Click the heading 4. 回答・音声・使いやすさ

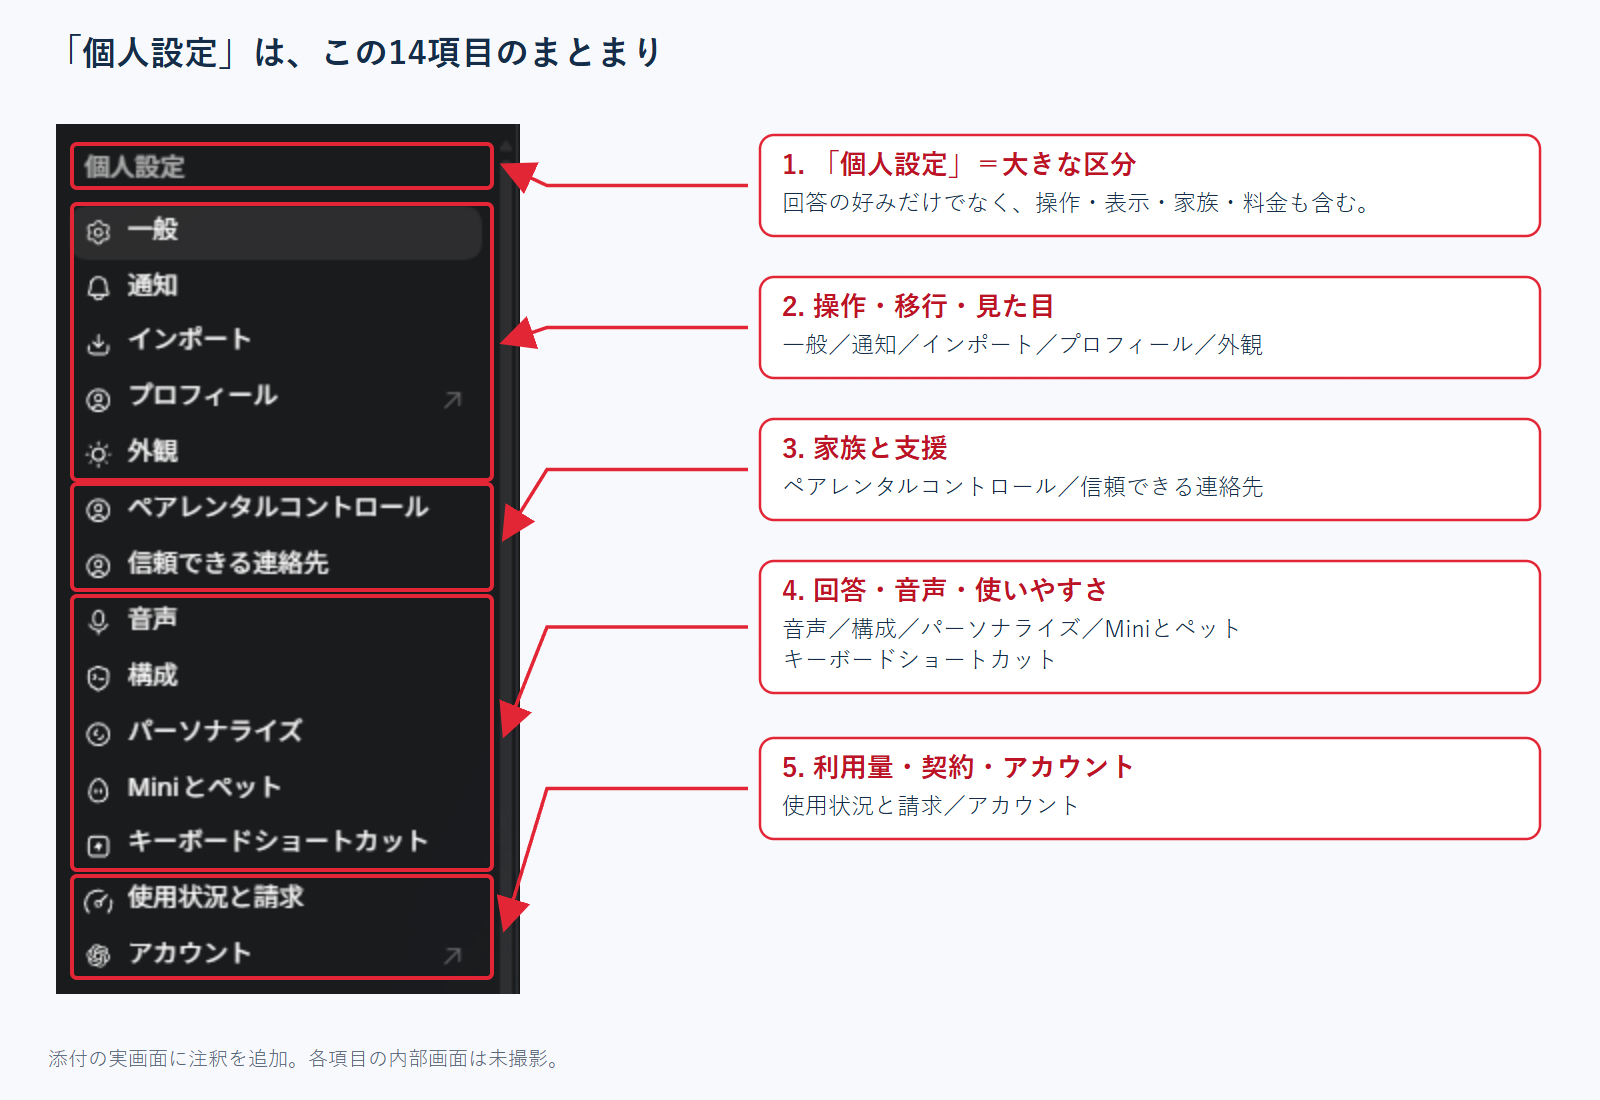pyautogui.click(x=945, y=590)
